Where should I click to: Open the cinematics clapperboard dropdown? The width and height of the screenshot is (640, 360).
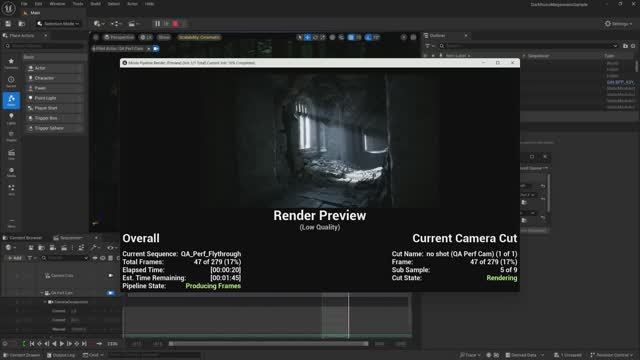click(134, 24)
